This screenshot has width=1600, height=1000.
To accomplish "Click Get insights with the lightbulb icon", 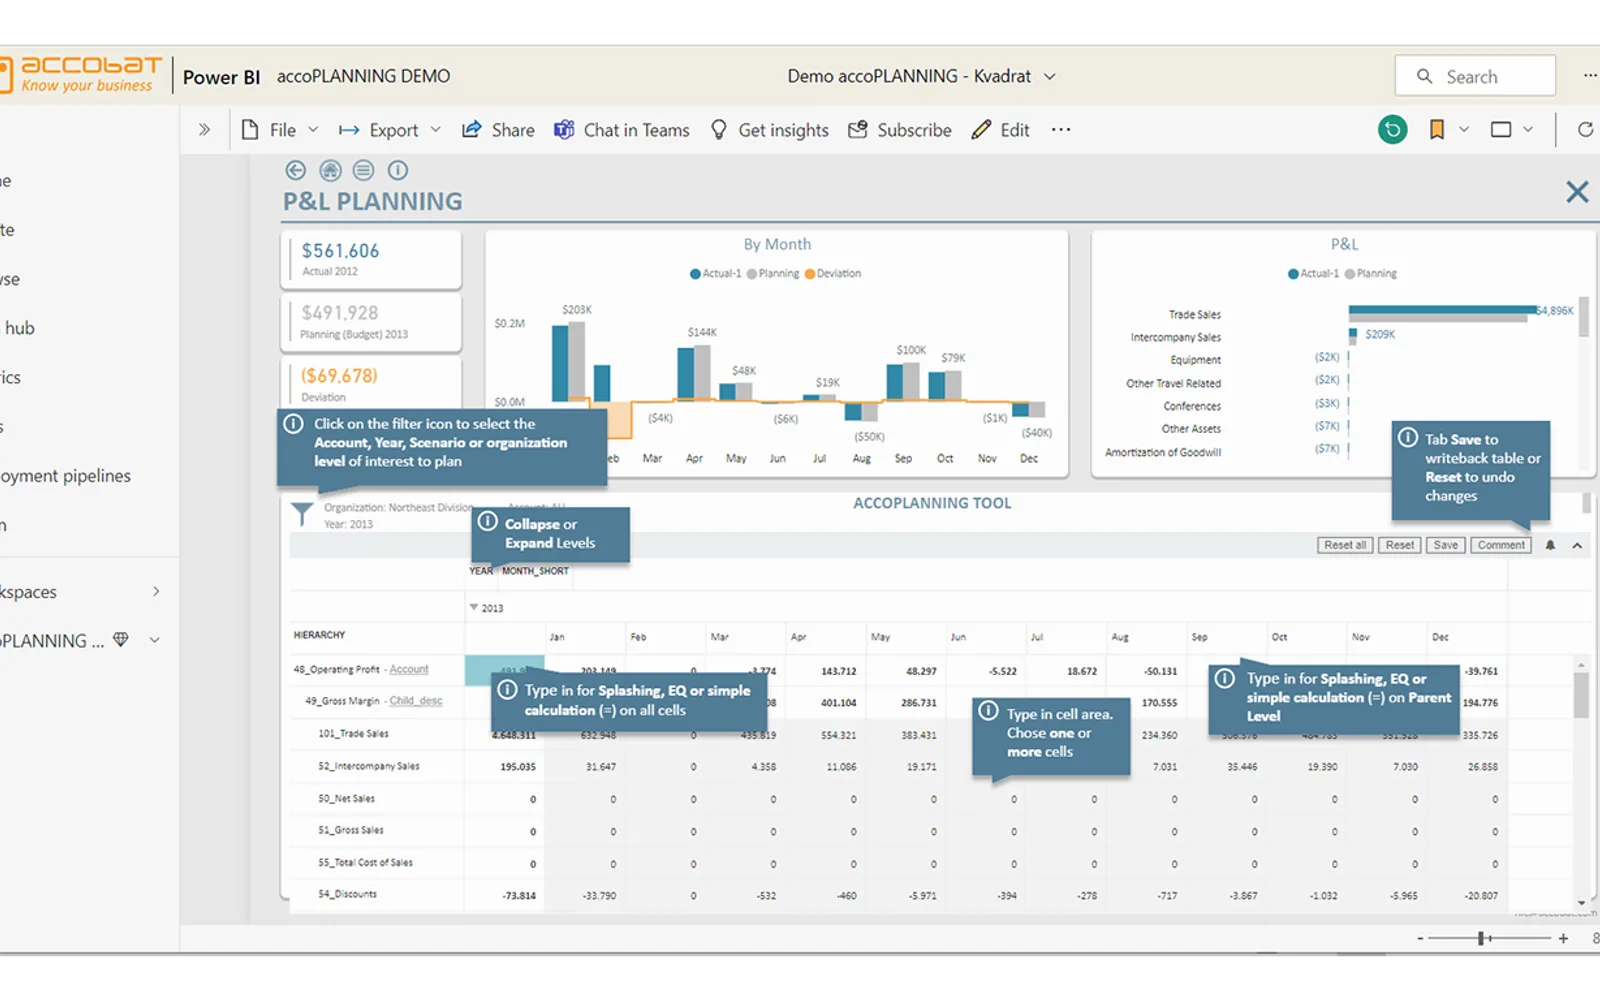I will click(x=769, y=130).
